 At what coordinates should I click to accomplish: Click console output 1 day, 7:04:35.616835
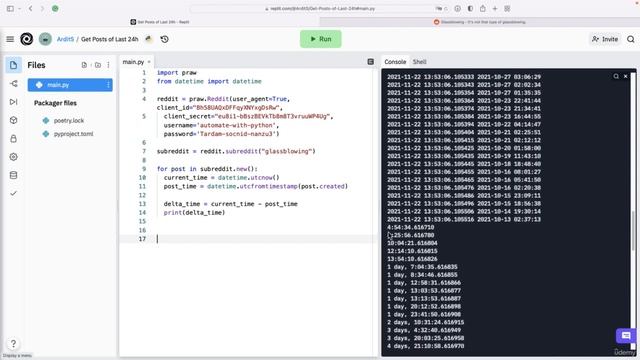[422, 267]
